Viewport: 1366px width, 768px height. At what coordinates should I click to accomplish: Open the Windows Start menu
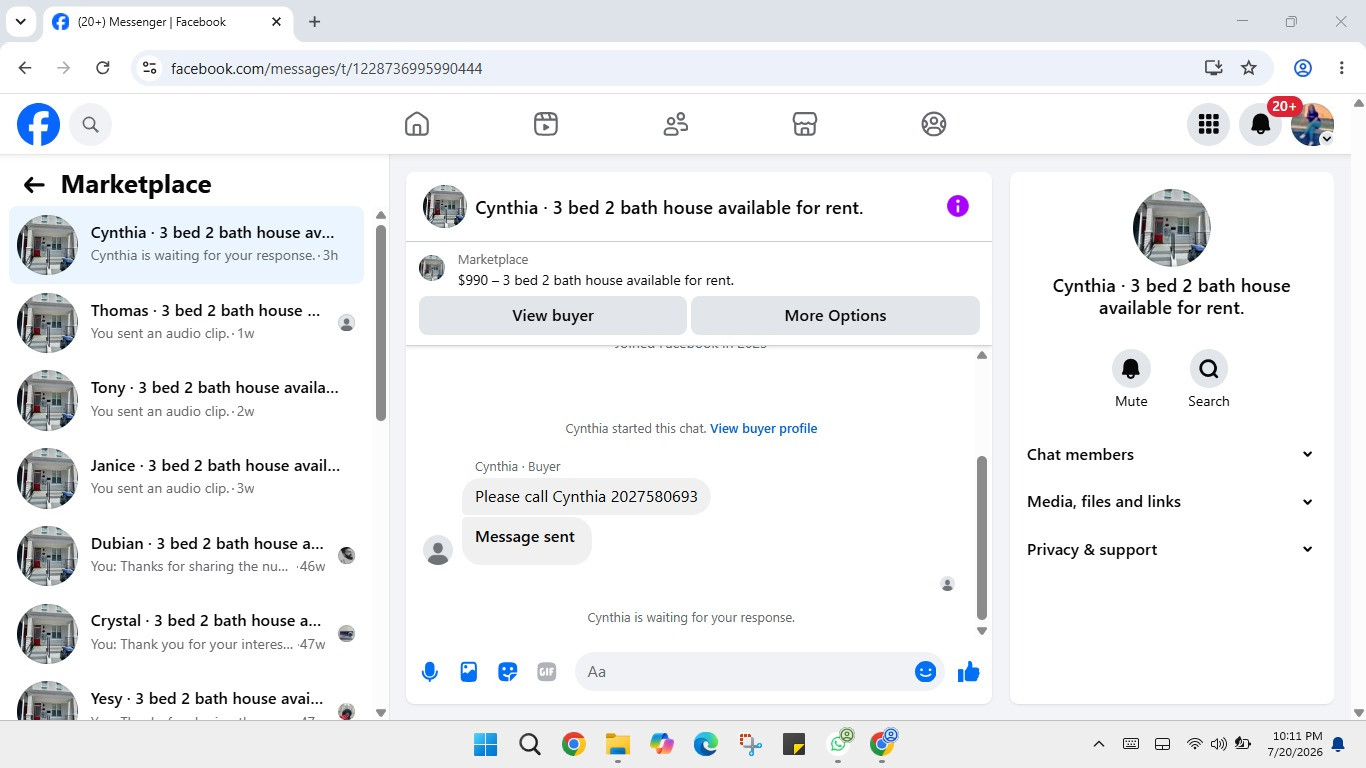click(486, 744)
